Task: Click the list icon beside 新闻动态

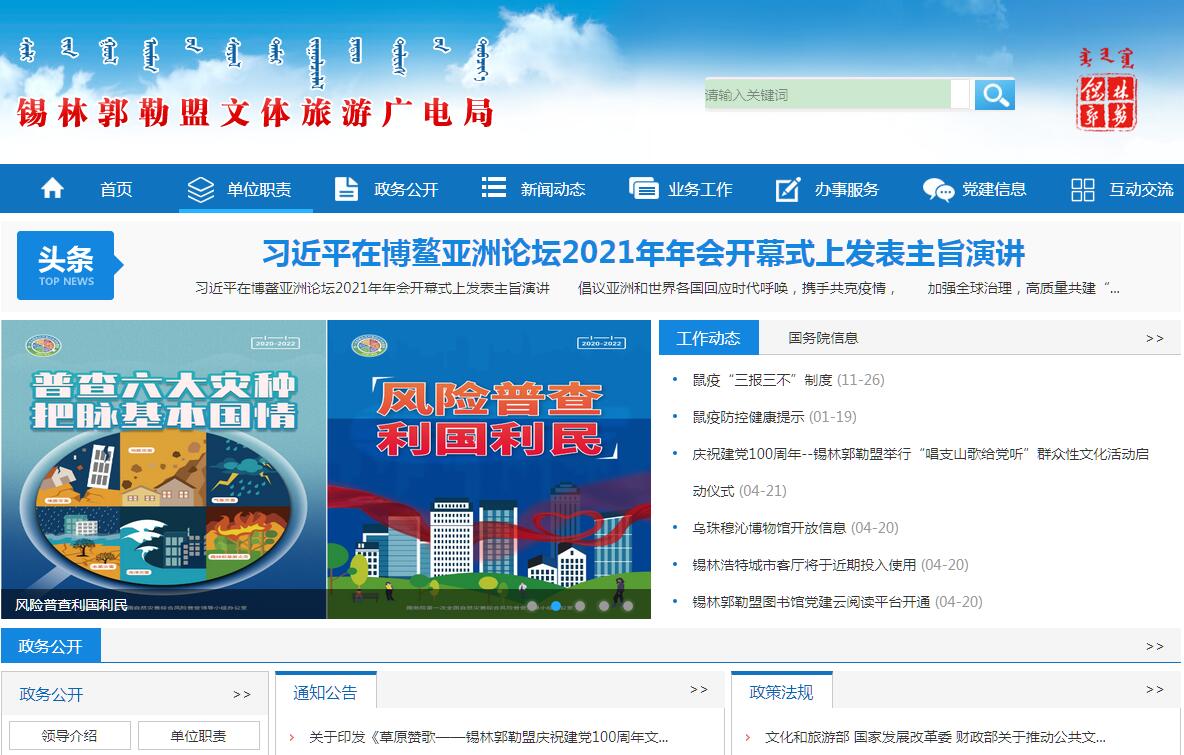Action: [x=493, y=188]
